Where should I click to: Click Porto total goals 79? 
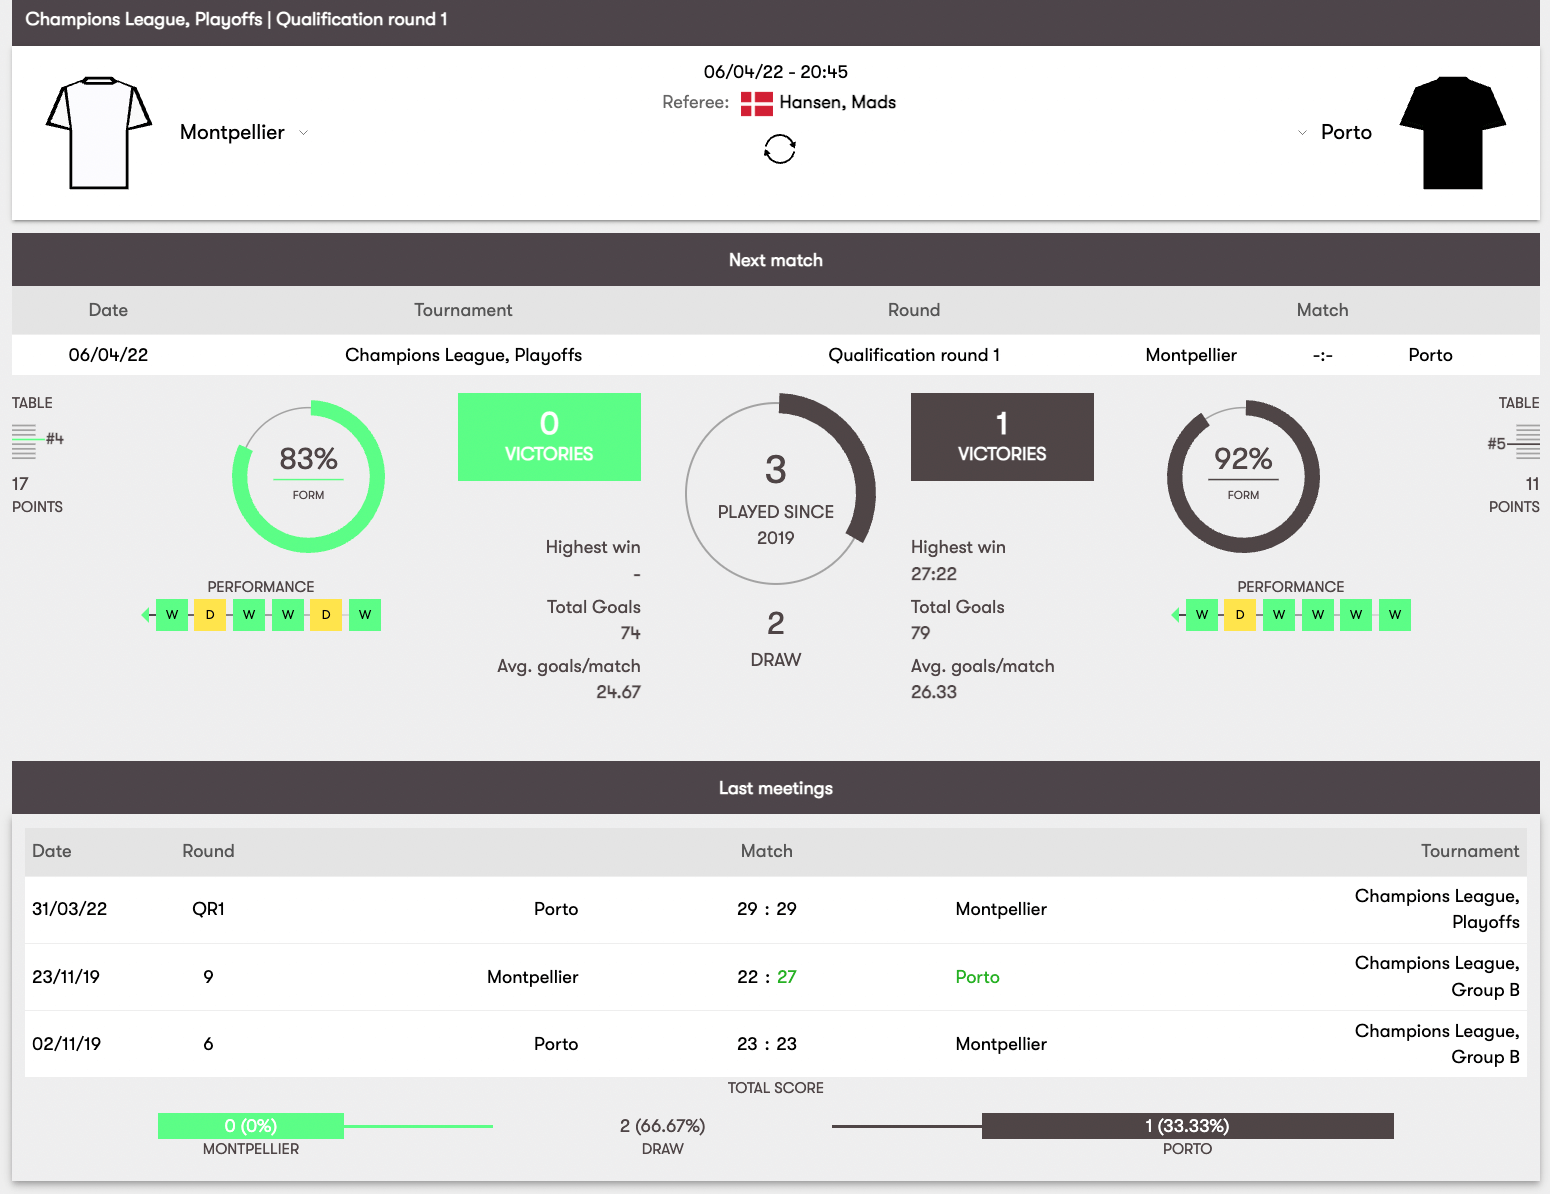(x=921, y=633)
